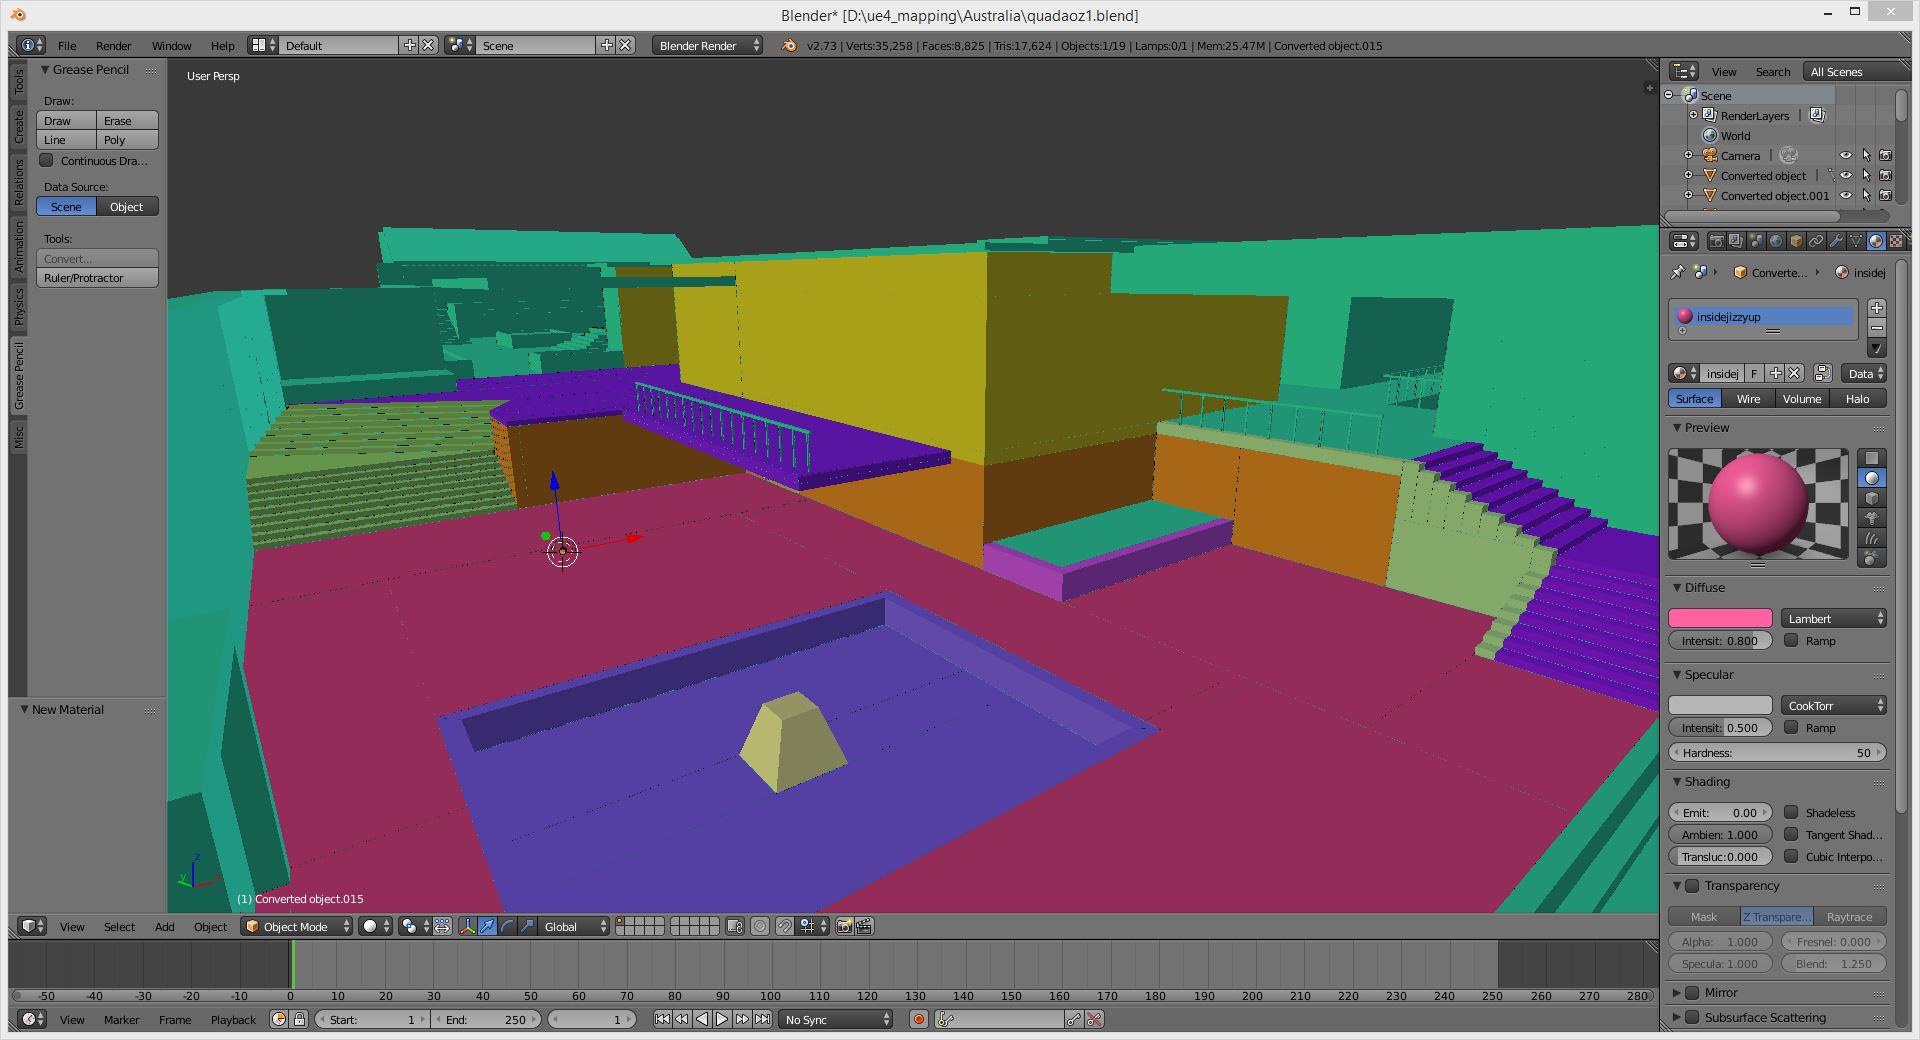Play the animation in reverse
Image resolution: width=1920 pixels, height=1040 pixels.
point(702,1019)
